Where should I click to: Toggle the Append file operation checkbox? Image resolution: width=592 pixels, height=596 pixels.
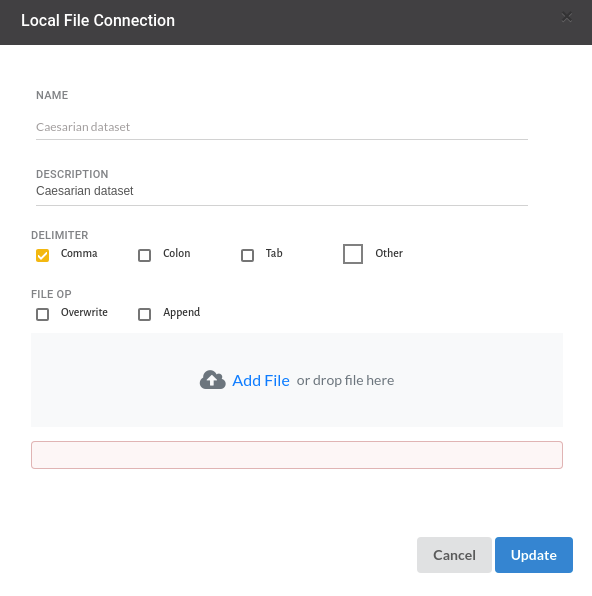(144, 314)
